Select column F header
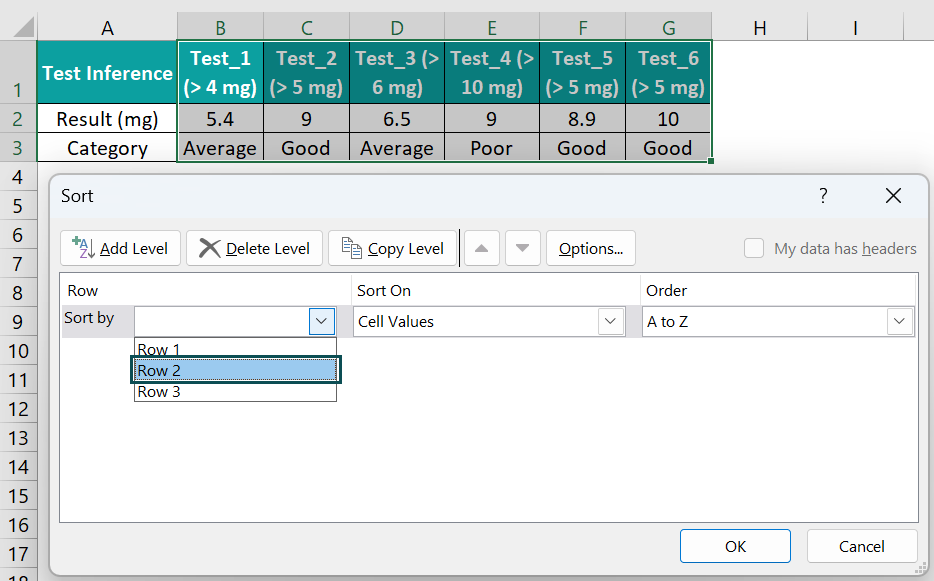 tap(583, 27)
